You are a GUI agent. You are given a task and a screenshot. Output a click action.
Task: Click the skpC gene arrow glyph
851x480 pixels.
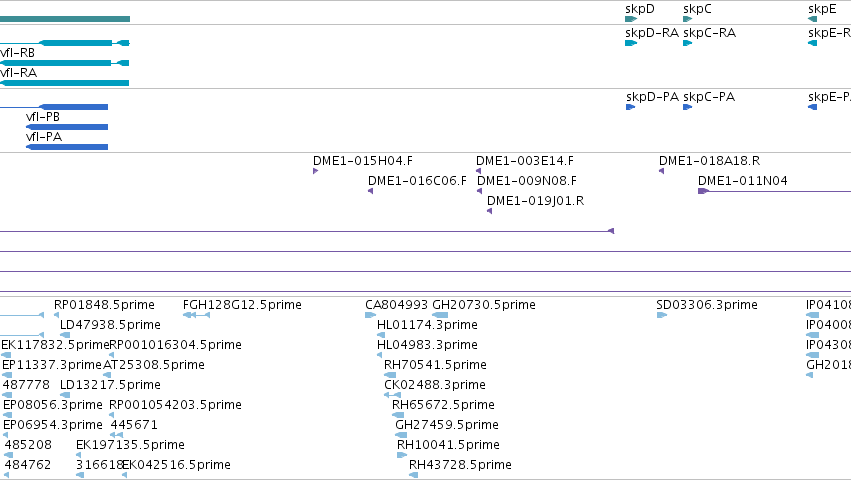[x=688, y=19]
